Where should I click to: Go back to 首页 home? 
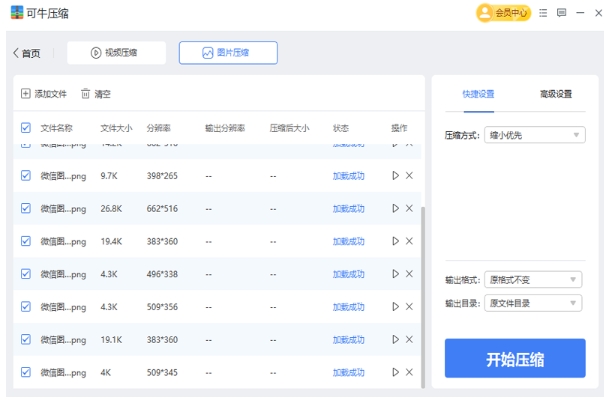pyautogui.click(x=27, y=53)
